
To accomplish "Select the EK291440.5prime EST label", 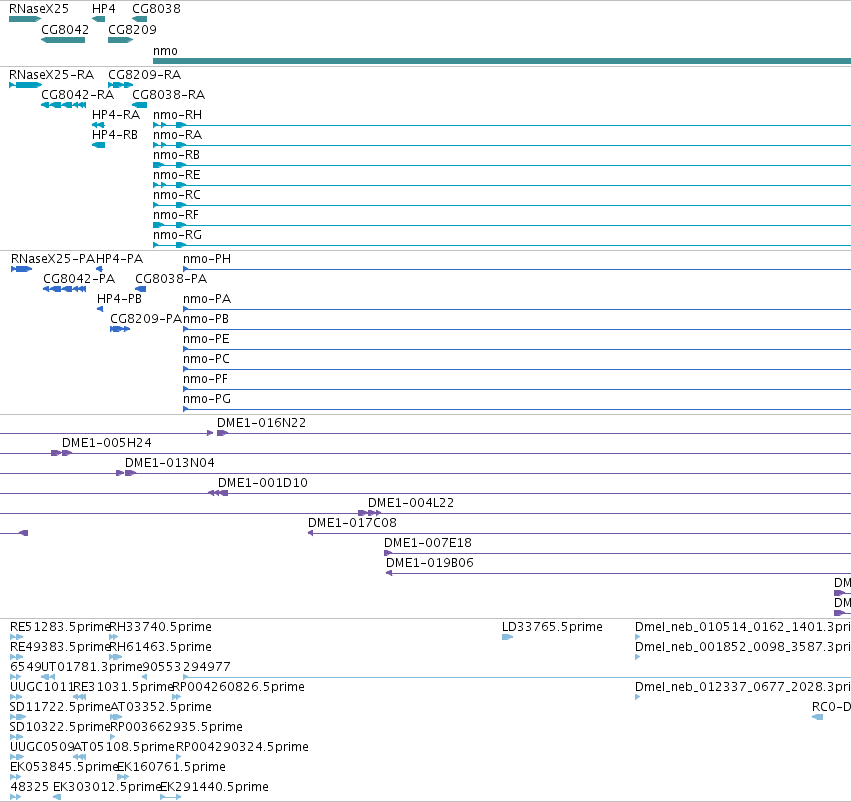I will (214, 787).
